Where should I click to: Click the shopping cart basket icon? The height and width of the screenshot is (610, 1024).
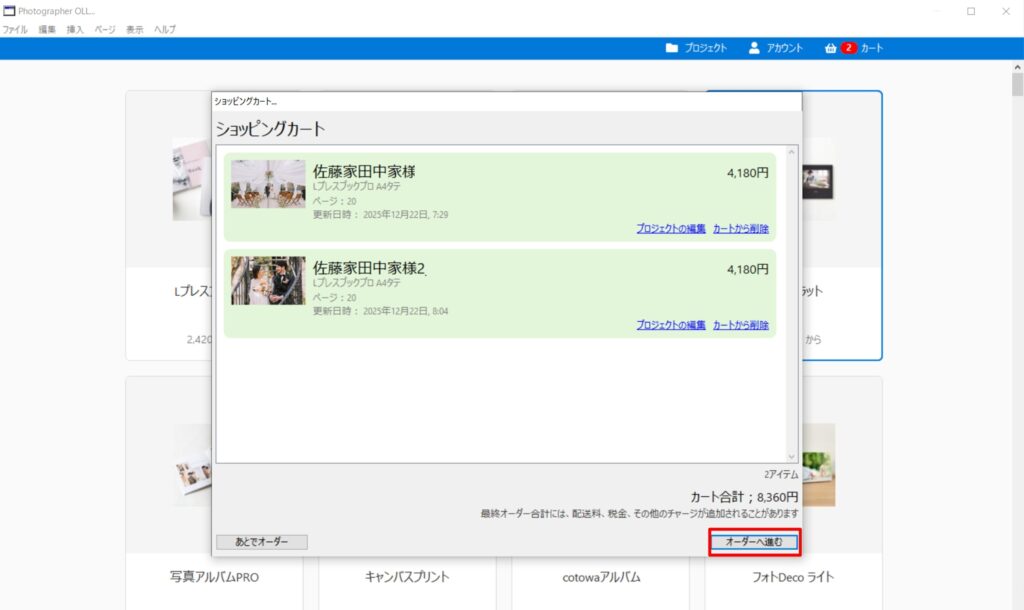pyautogui.click(x=830, y=48)
